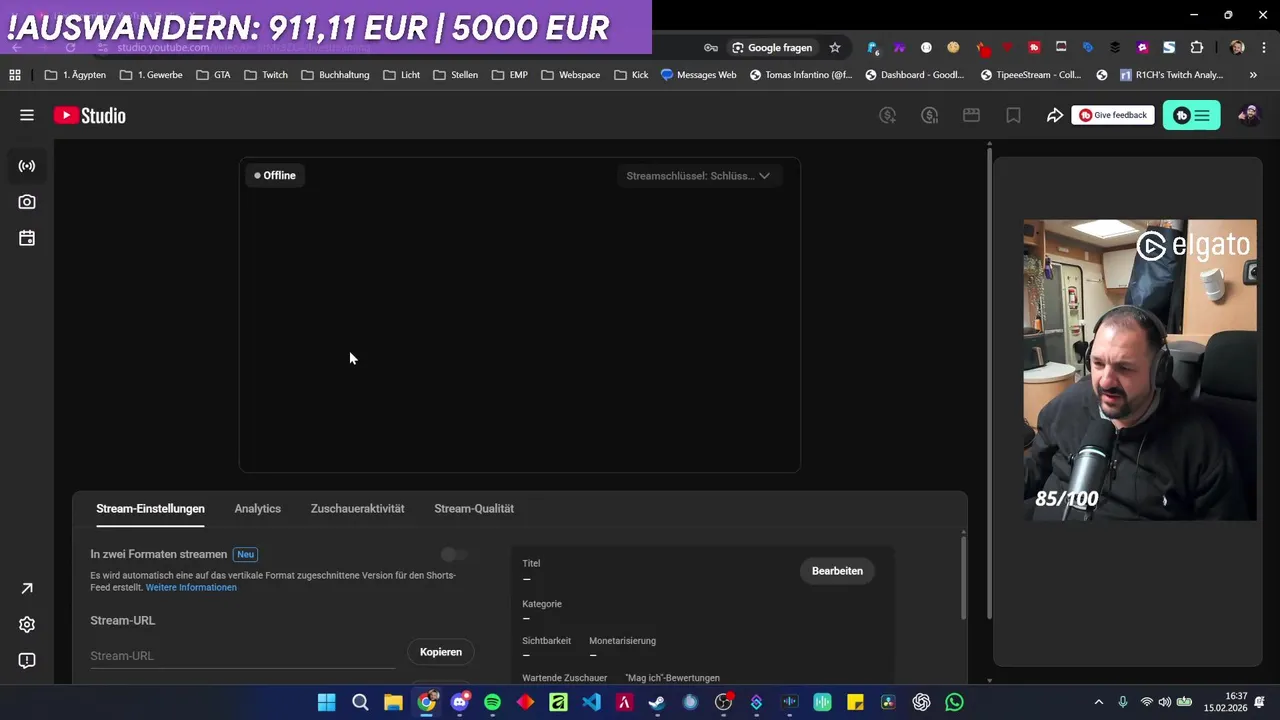
Task: Open the Licht bookmark folder
Action: pos(402,75)
